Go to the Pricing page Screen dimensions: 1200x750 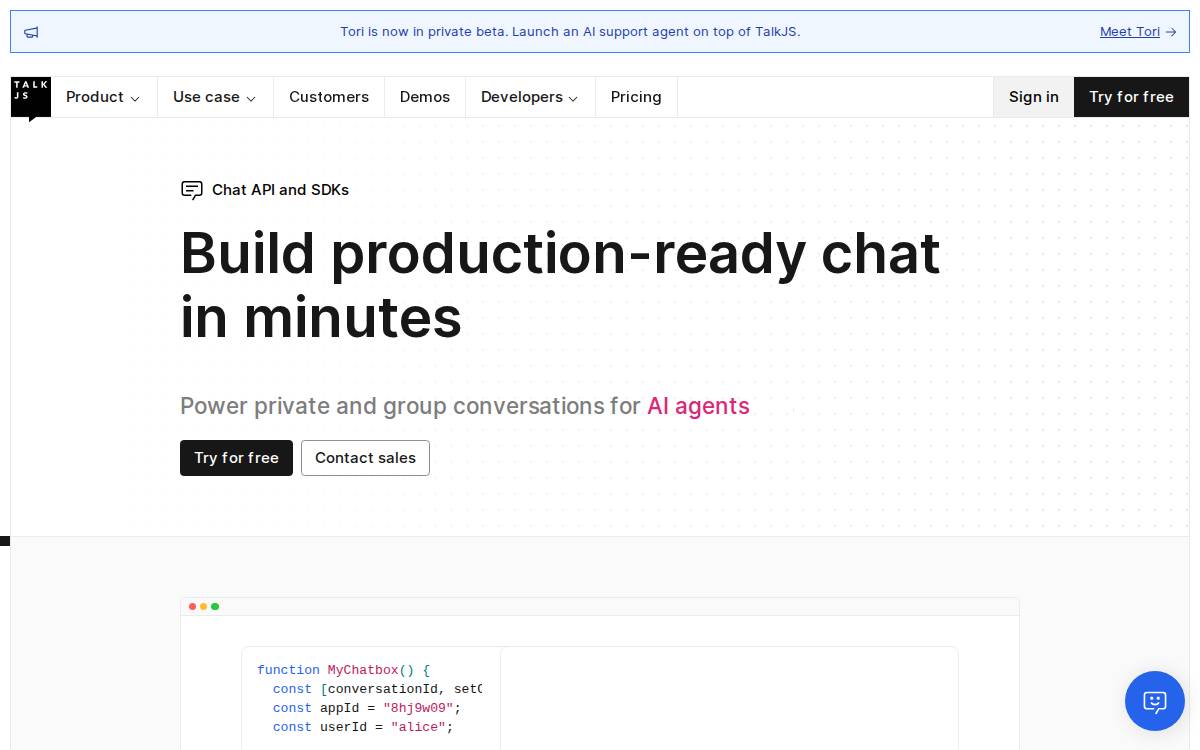[636, 97]
